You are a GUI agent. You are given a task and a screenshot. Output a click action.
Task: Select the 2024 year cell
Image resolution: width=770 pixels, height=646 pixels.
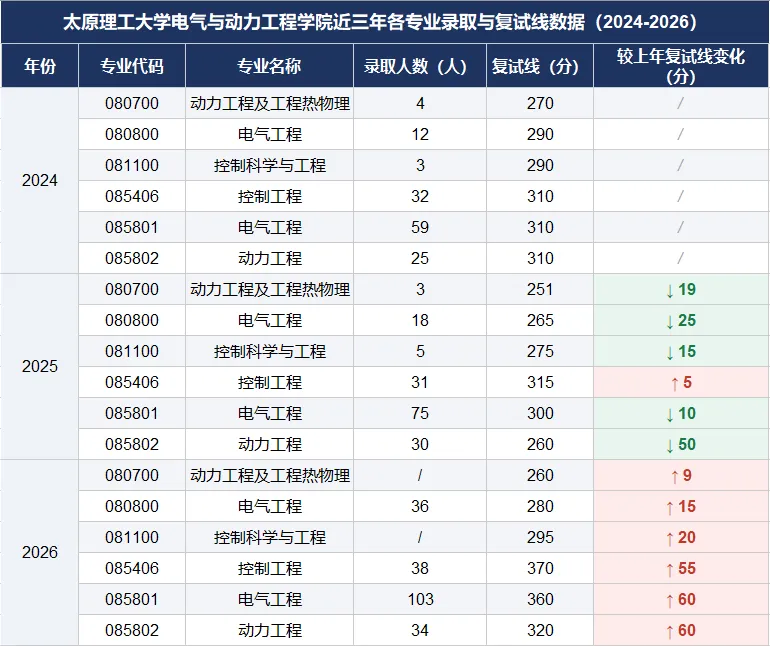[x=40, y=180]
